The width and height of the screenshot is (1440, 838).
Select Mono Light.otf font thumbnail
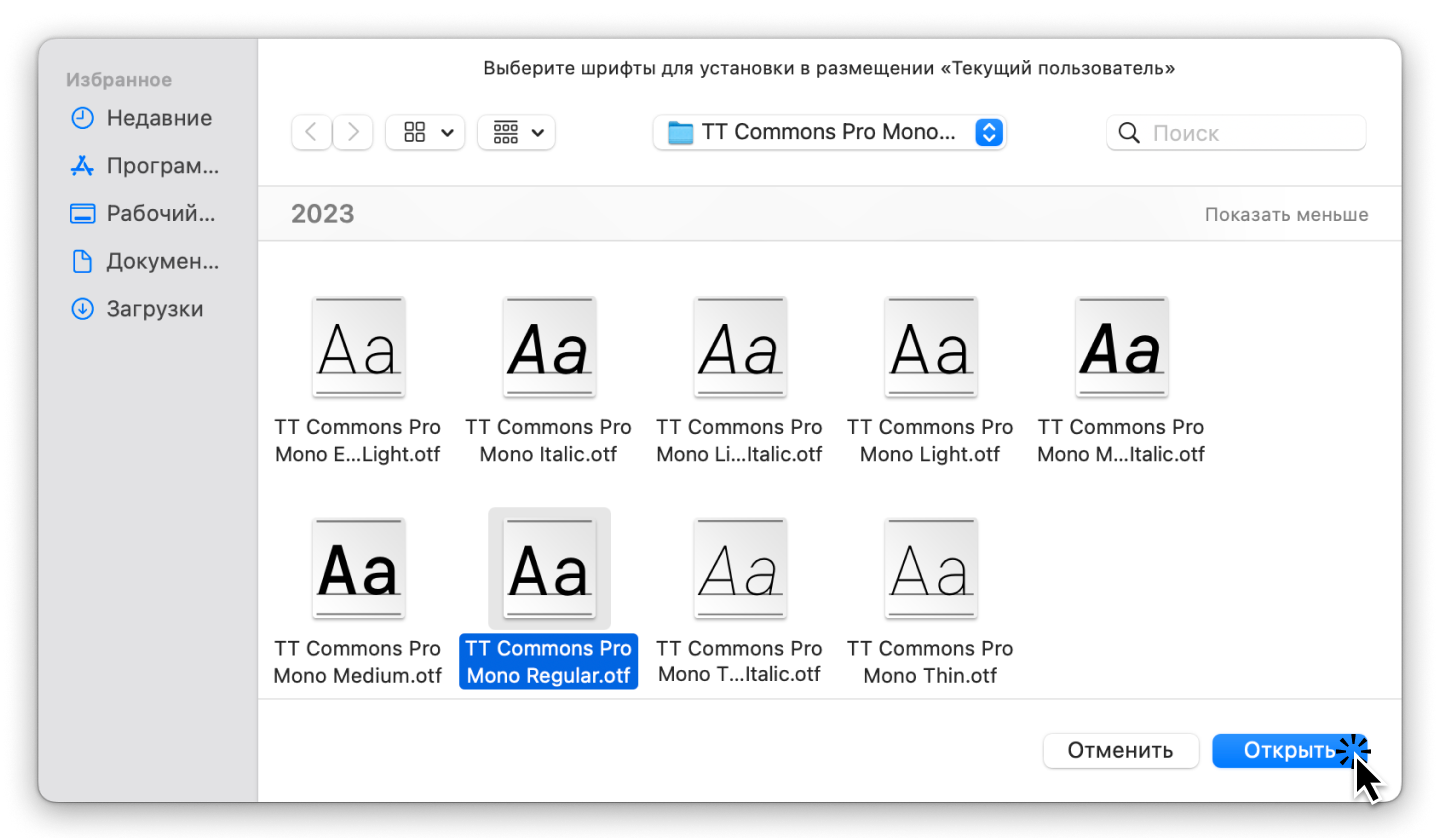(x=931, y=346)
